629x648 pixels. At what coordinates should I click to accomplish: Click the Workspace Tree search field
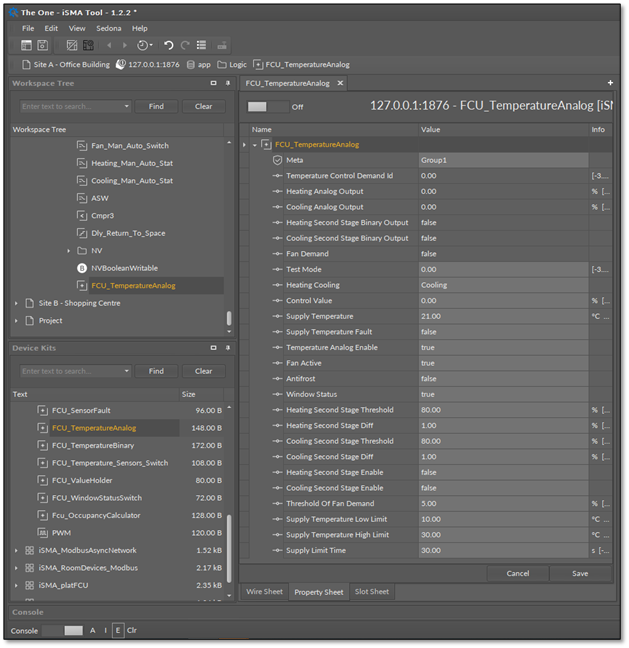(72, 106)
